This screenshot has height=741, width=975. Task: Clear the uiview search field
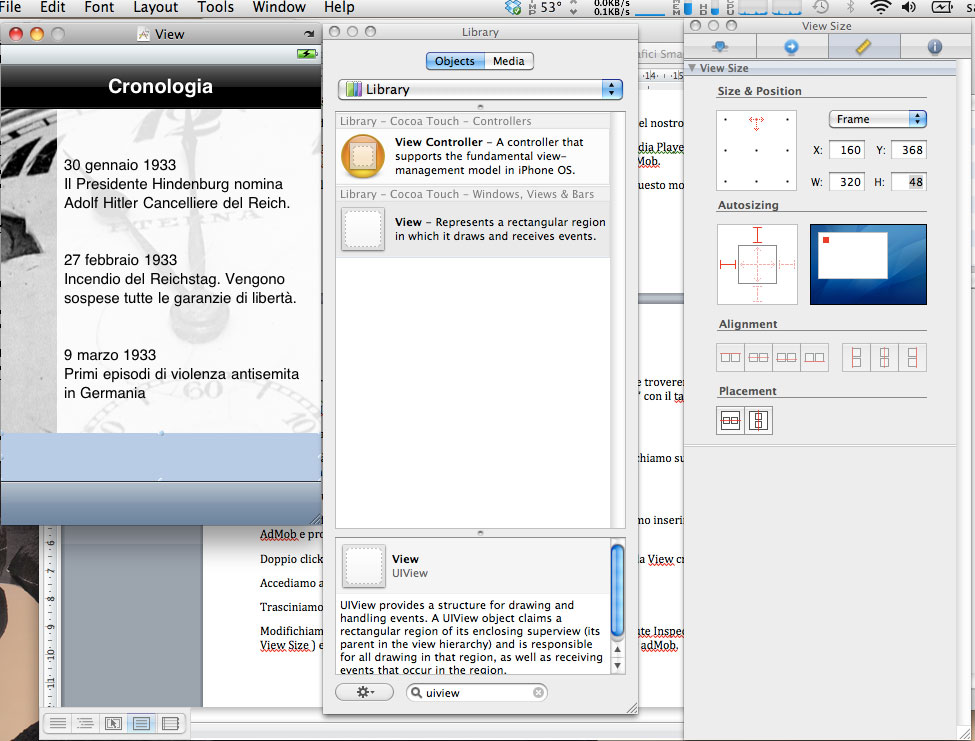coord(538,692)
